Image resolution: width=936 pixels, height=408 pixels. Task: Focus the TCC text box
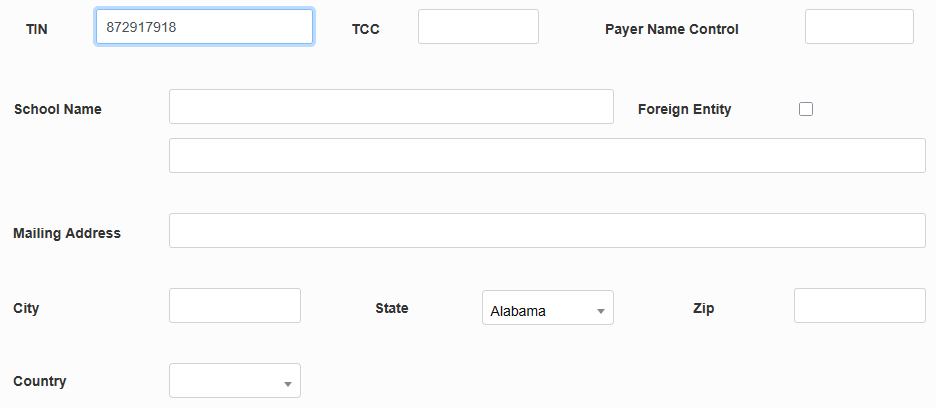click(478, 27)
